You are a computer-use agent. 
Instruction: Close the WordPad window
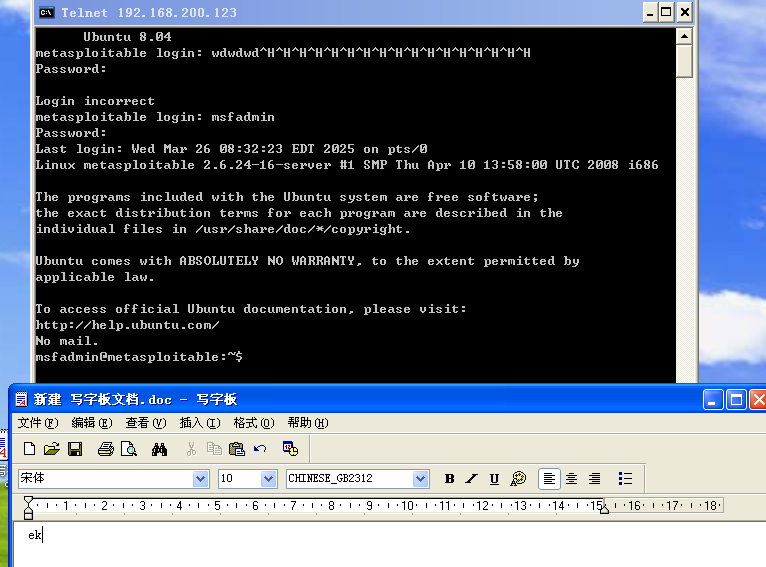(x=758, y=400)
